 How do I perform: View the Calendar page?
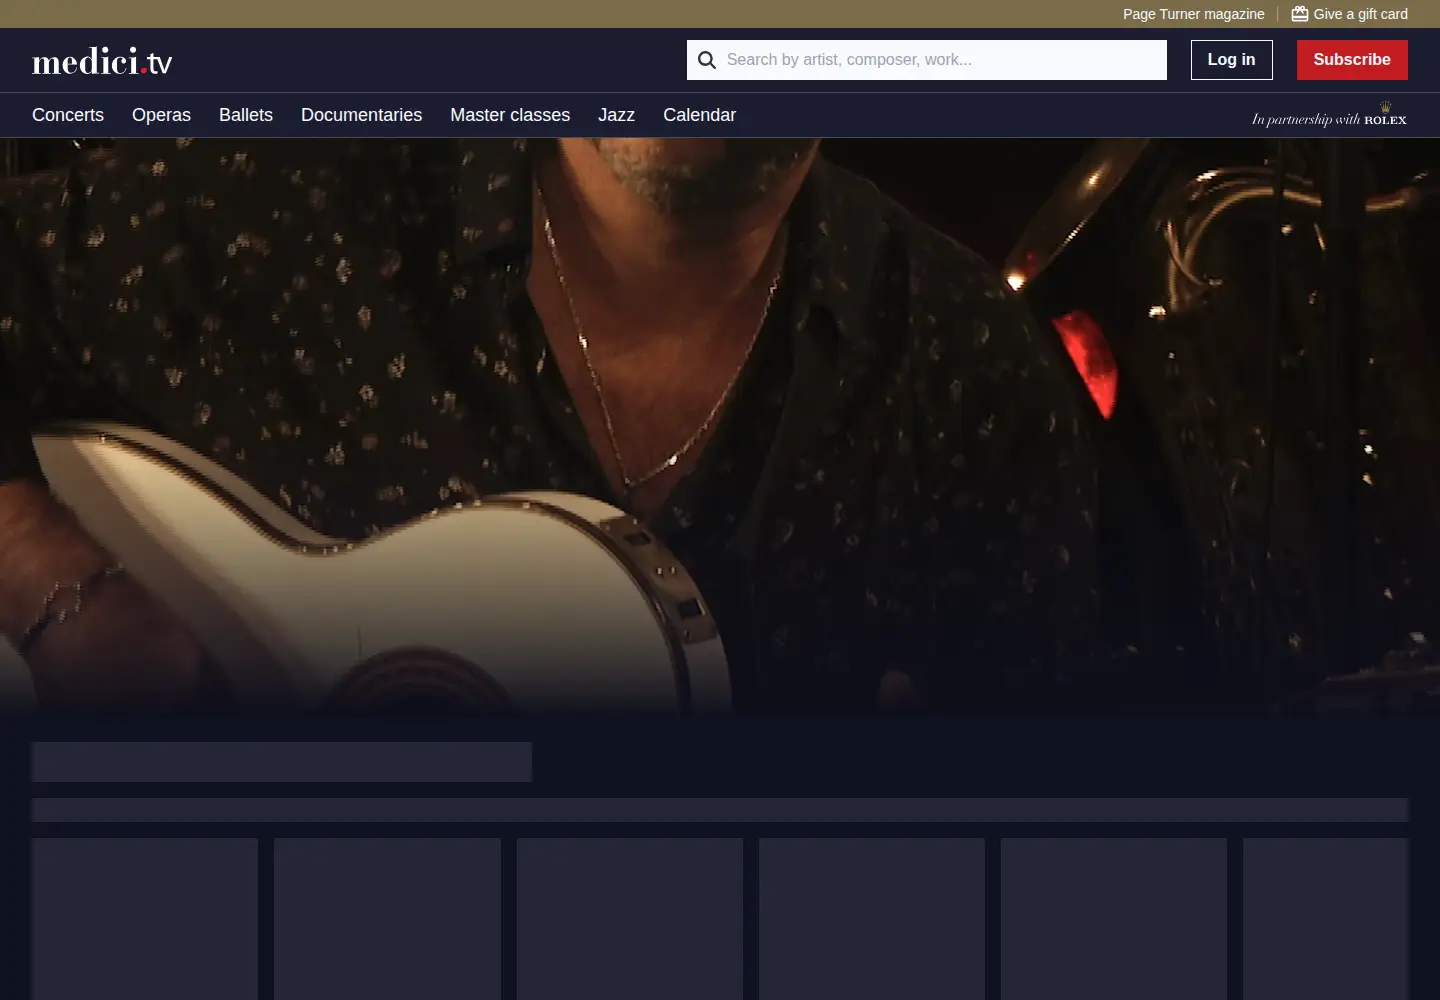click(x=699, y=115)
